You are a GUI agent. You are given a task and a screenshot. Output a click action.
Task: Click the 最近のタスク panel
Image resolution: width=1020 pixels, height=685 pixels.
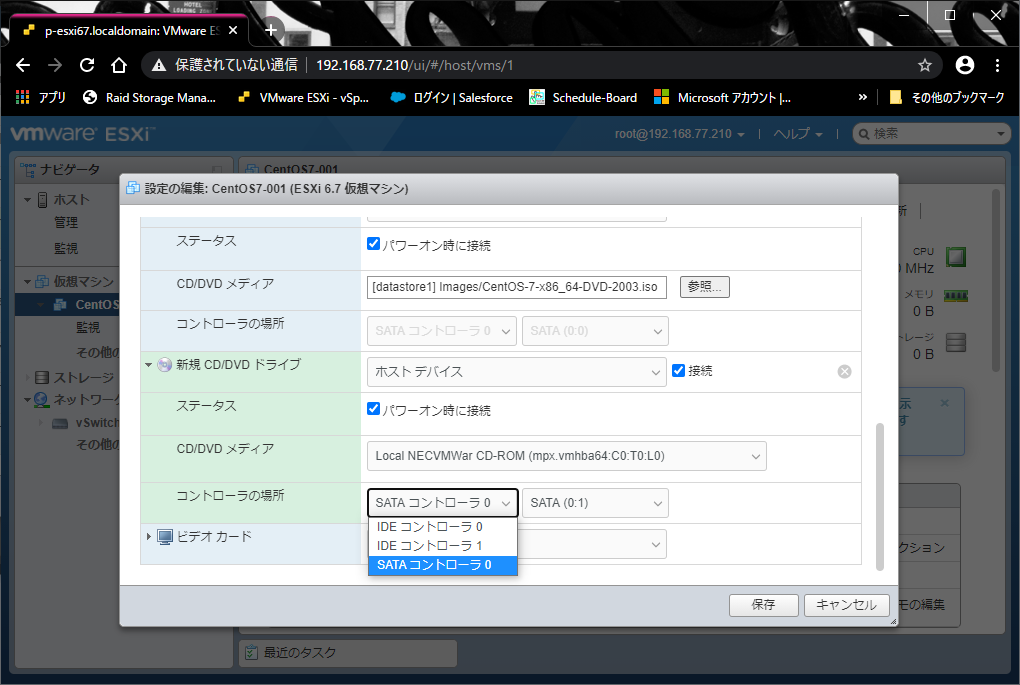[x=348, y=652]
